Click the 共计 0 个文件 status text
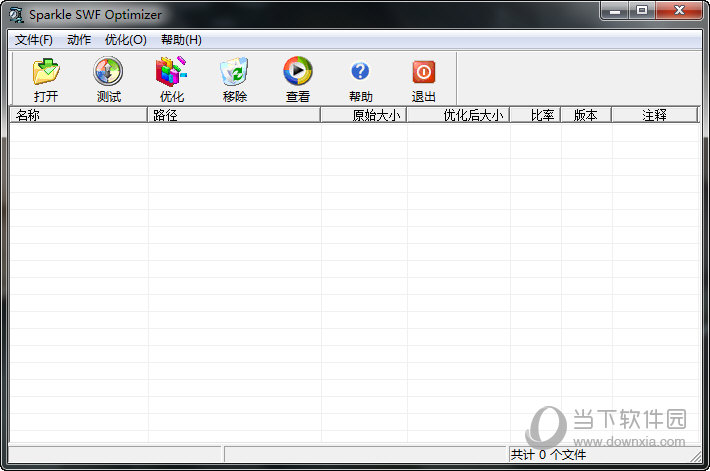Screen dimensions: 710x471 548,454
